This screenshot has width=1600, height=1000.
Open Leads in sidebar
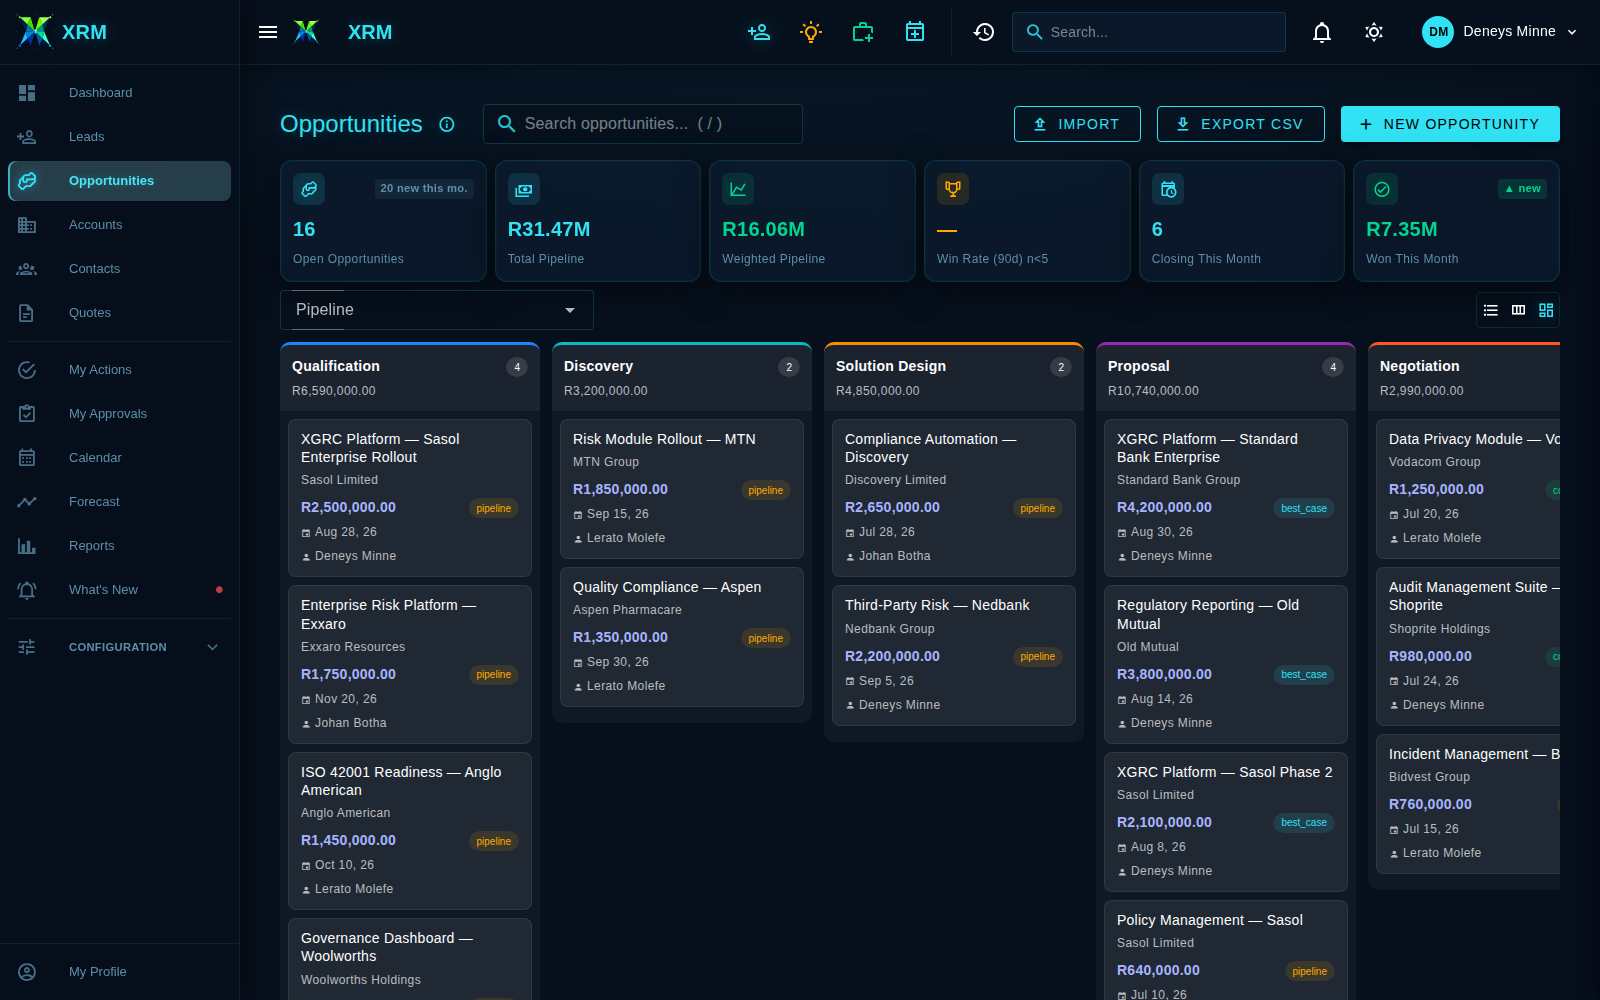(119, 137)
